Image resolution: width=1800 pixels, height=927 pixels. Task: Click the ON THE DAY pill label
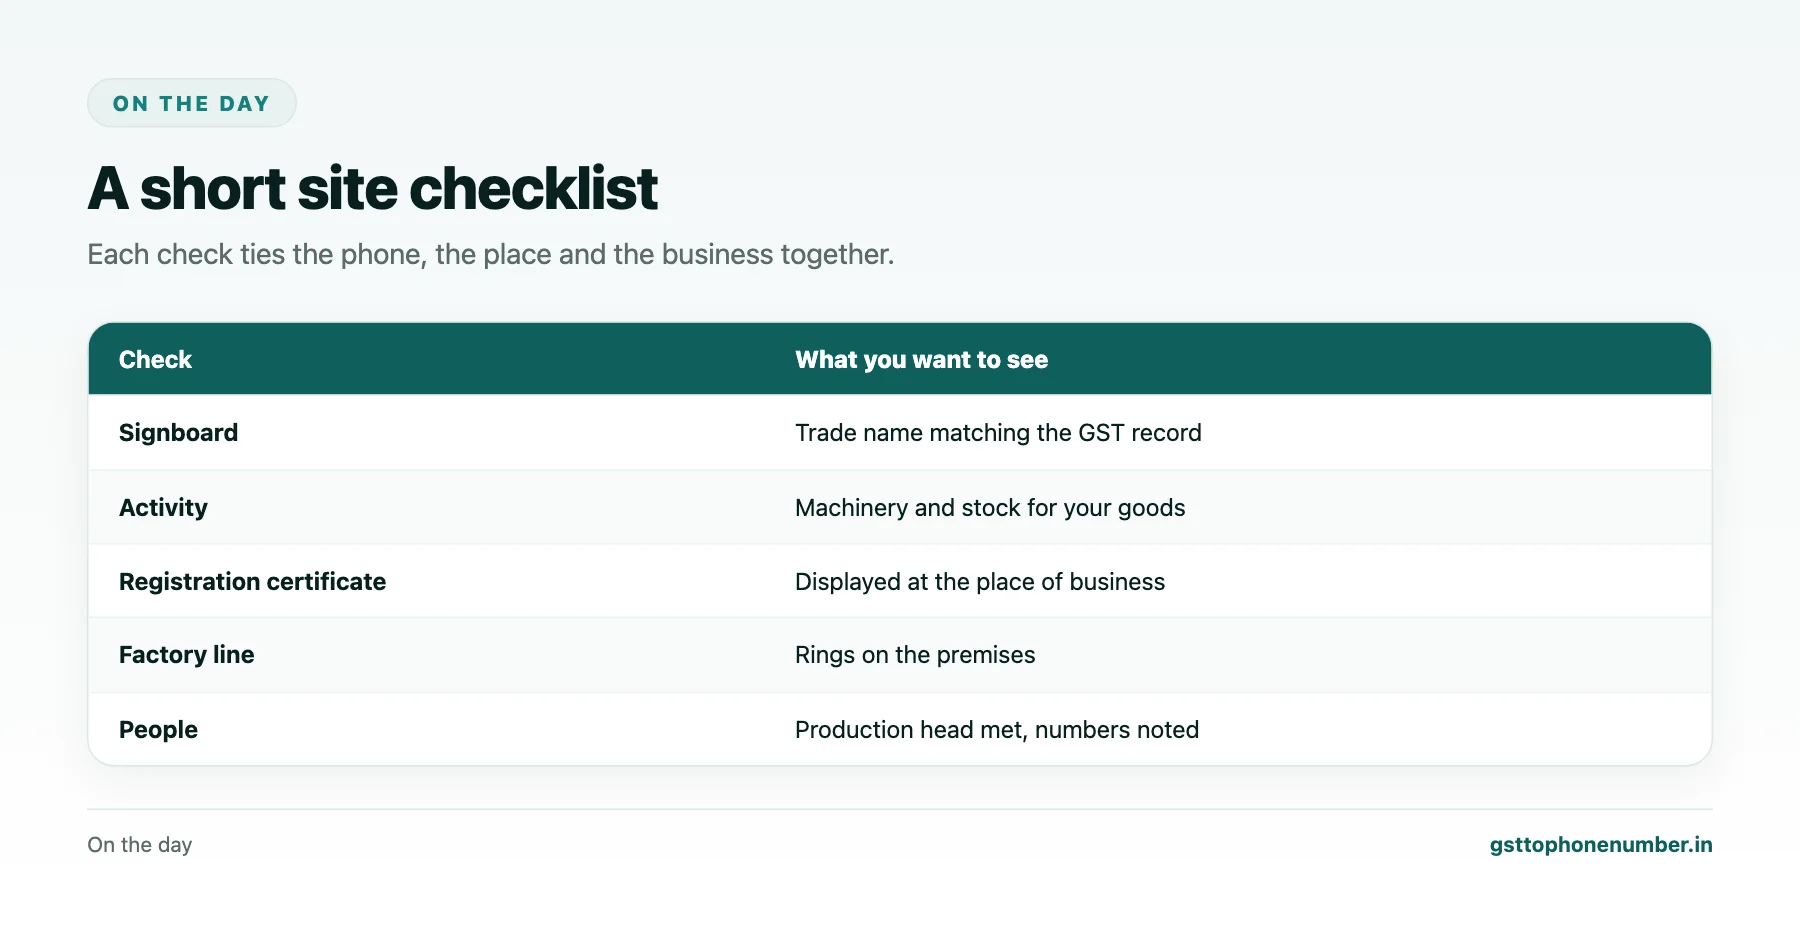click(x=191, y=103)
